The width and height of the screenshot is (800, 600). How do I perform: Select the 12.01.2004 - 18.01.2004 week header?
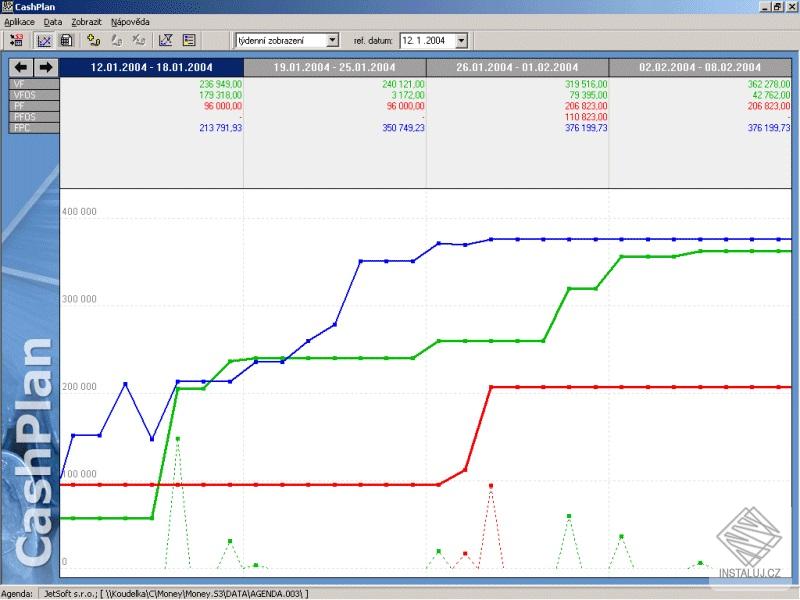tap(152, 67)
